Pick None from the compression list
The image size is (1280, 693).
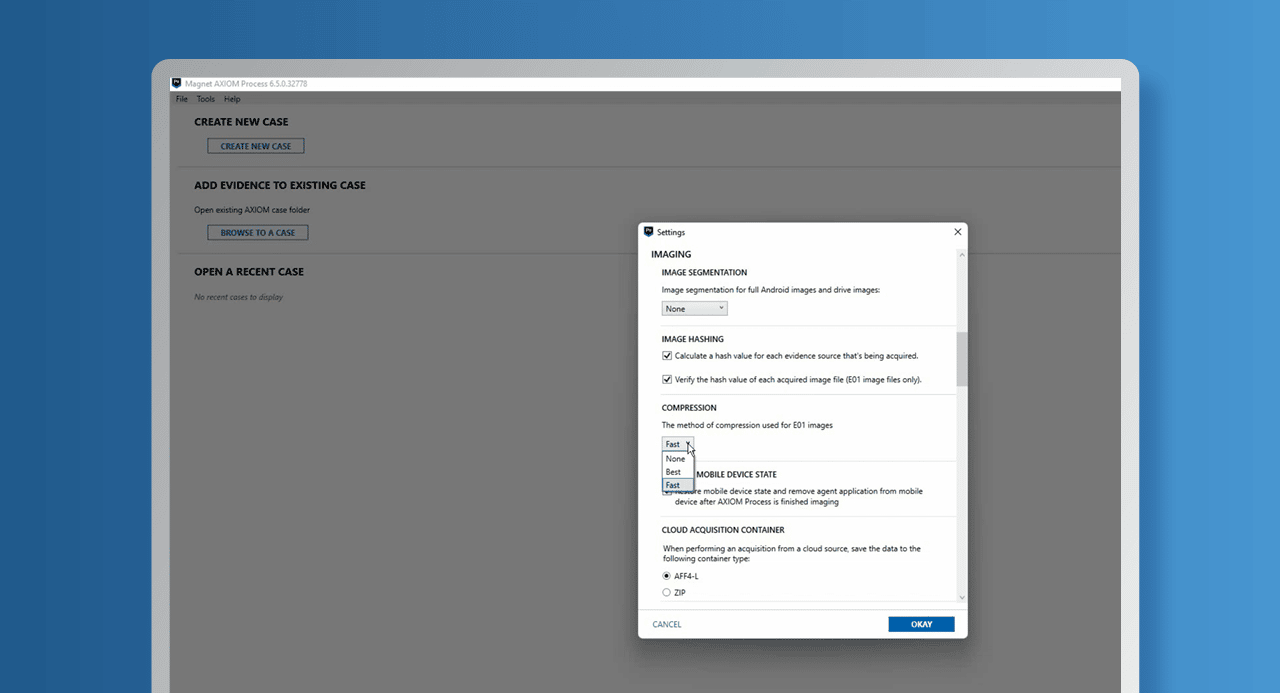(x=676, y=459)
